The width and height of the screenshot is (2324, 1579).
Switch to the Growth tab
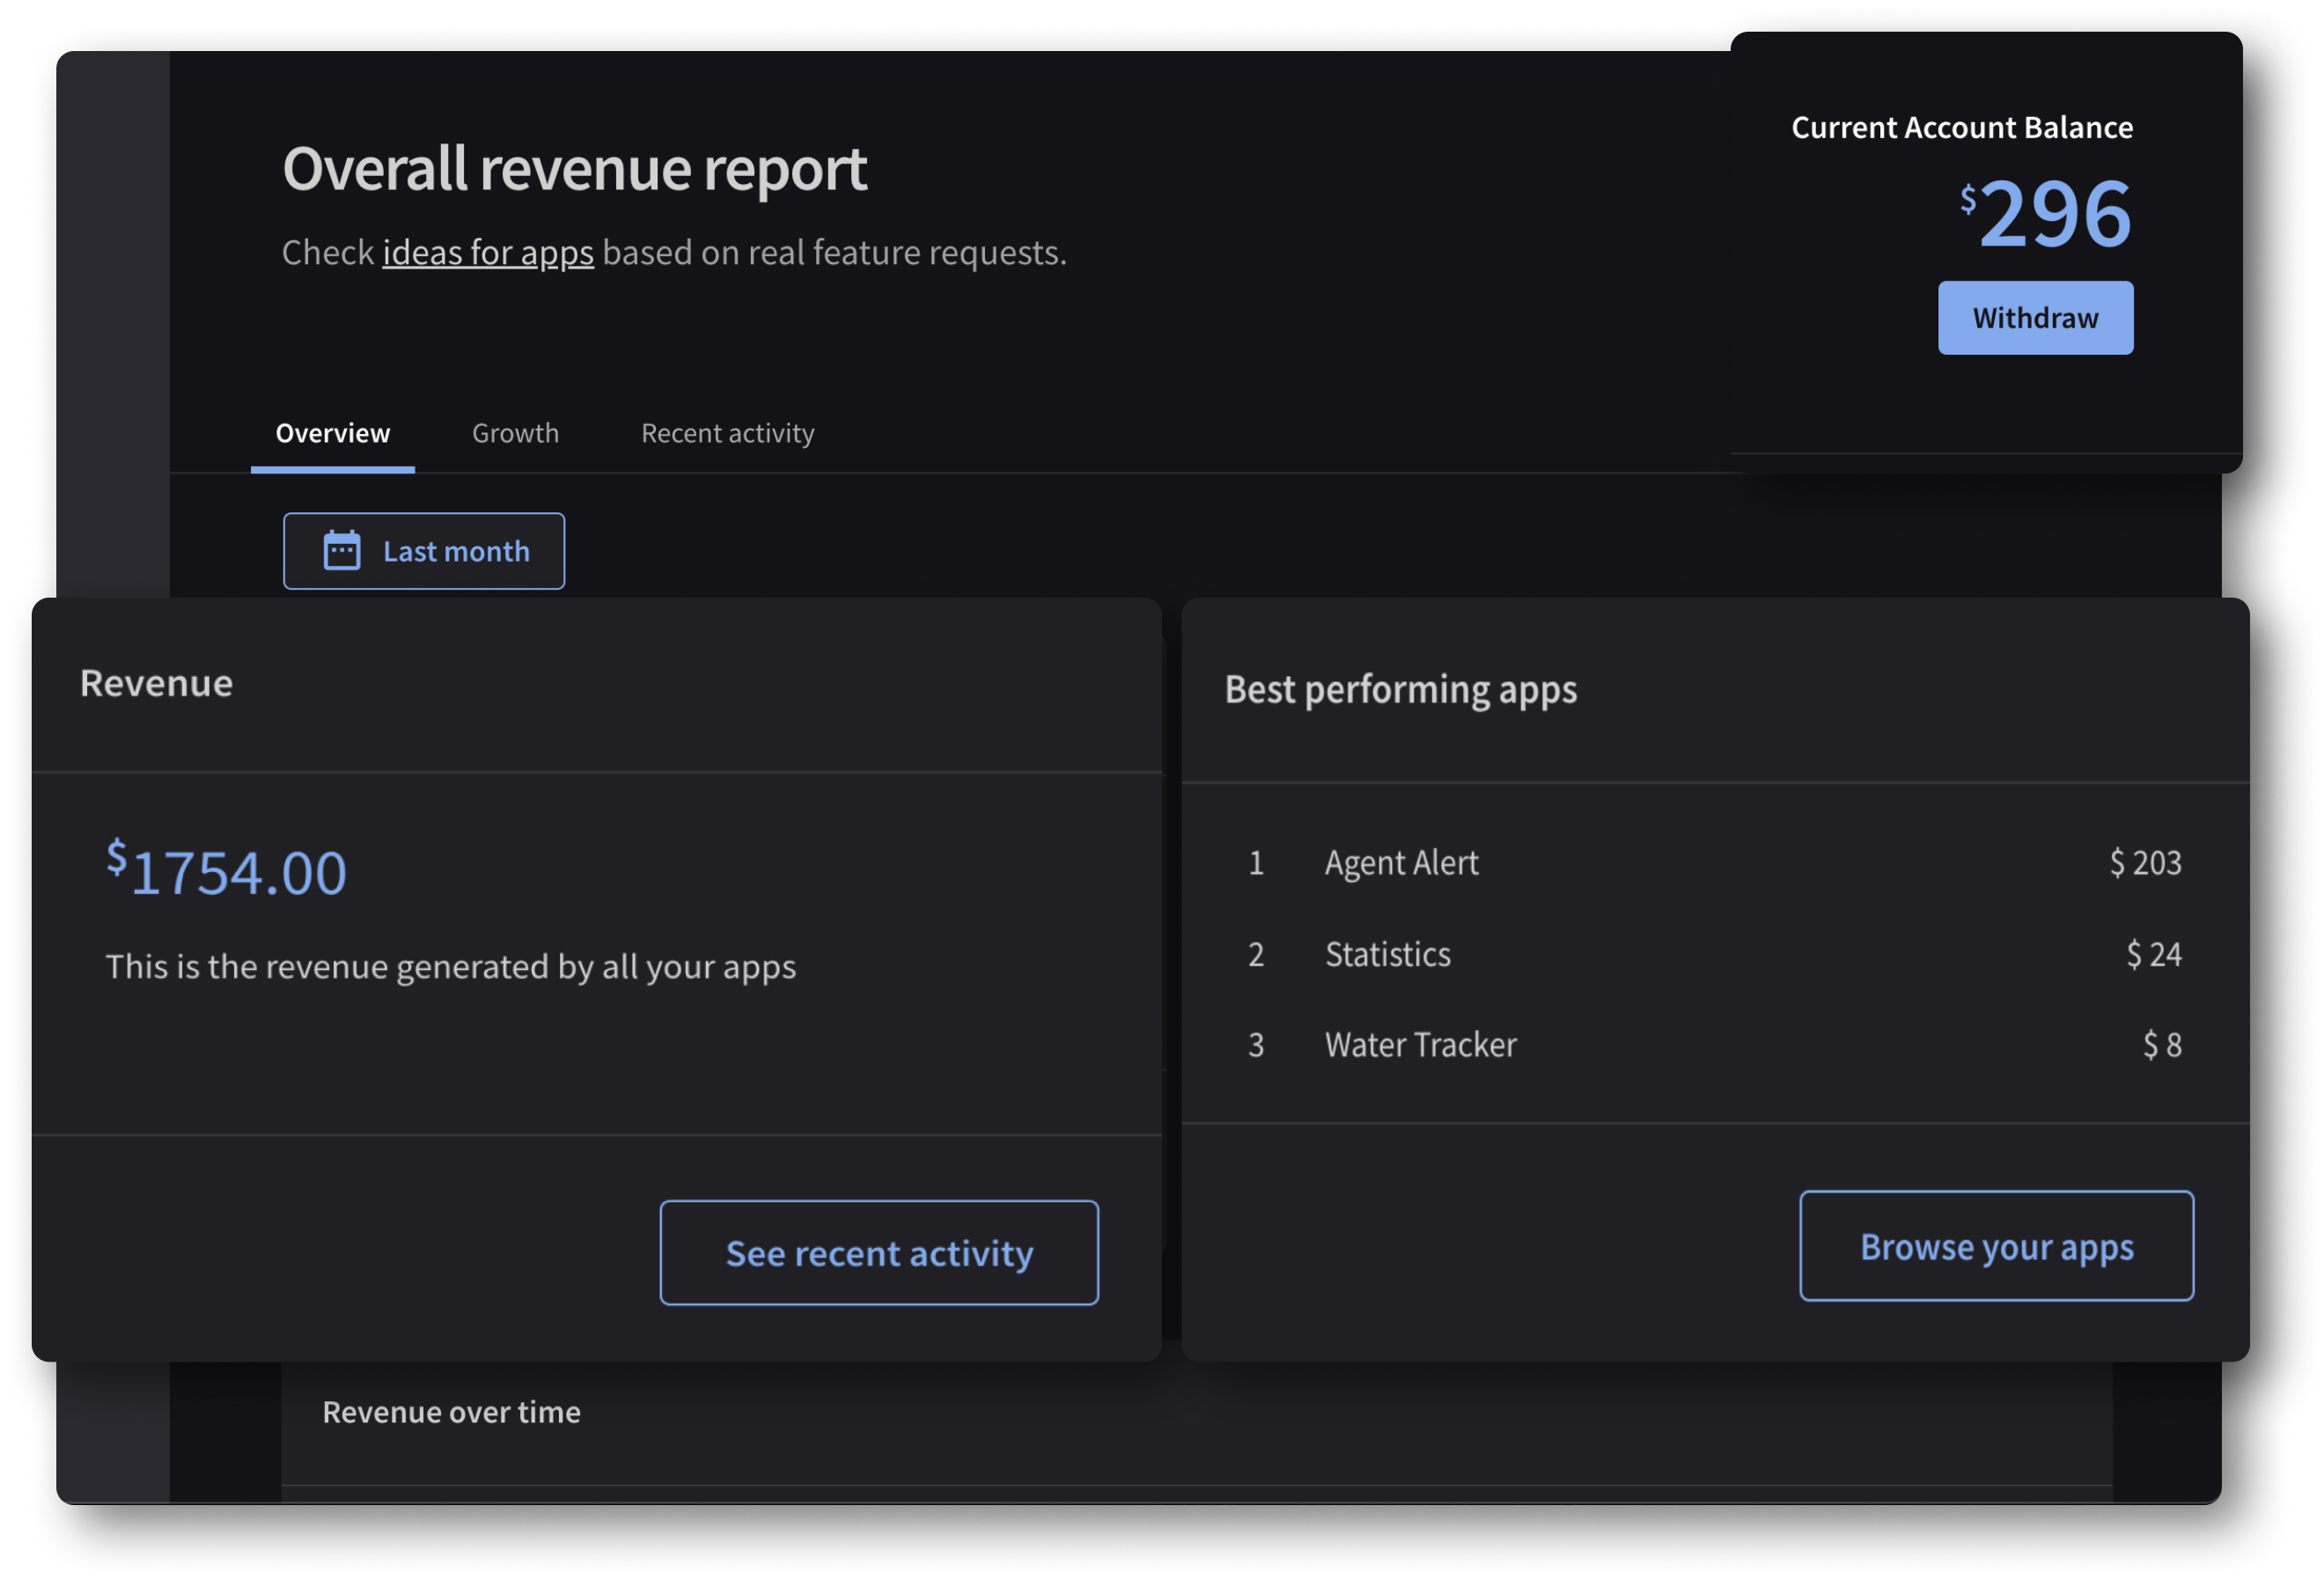(x=515, y=433)
